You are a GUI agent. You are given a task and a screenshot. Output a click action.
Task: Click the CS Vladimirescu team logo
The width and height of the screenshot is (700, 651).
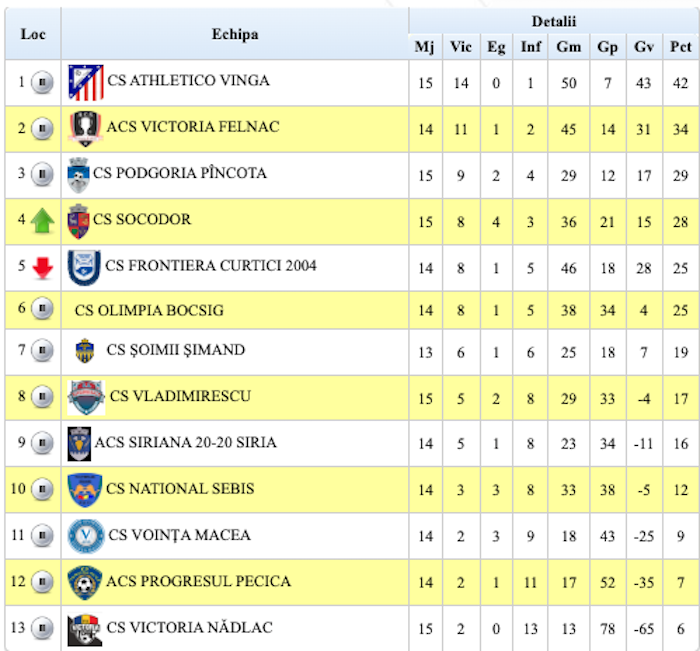[x=86, y=398]
